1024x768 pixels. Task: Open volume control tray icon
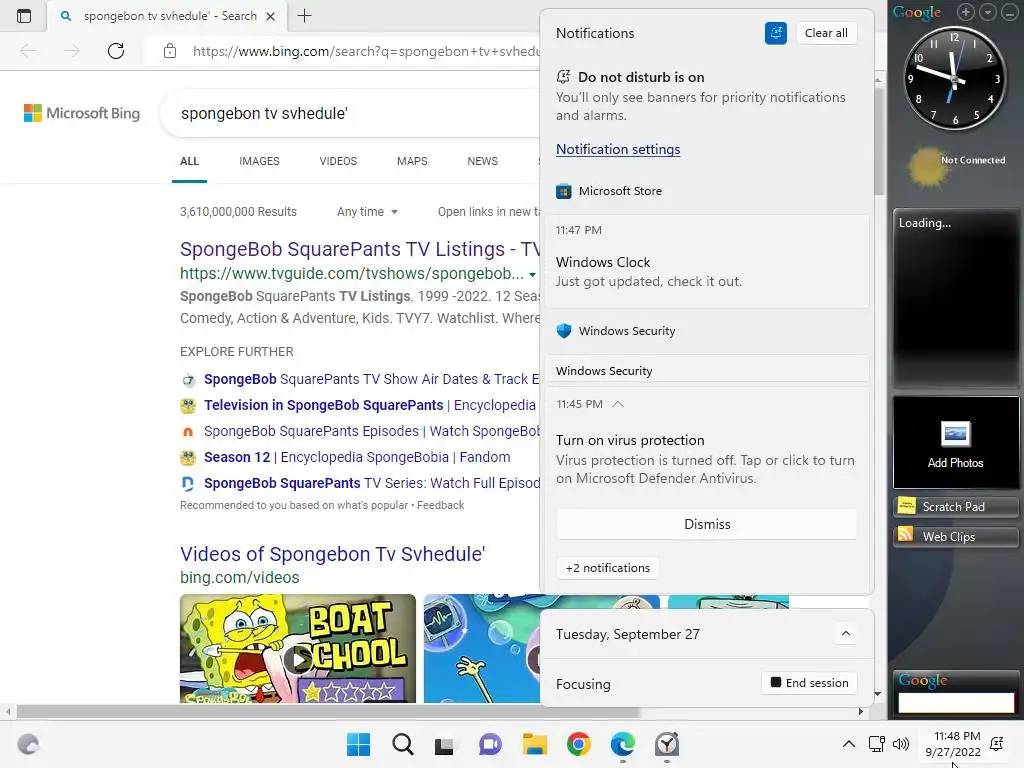[x=901, y=744]
